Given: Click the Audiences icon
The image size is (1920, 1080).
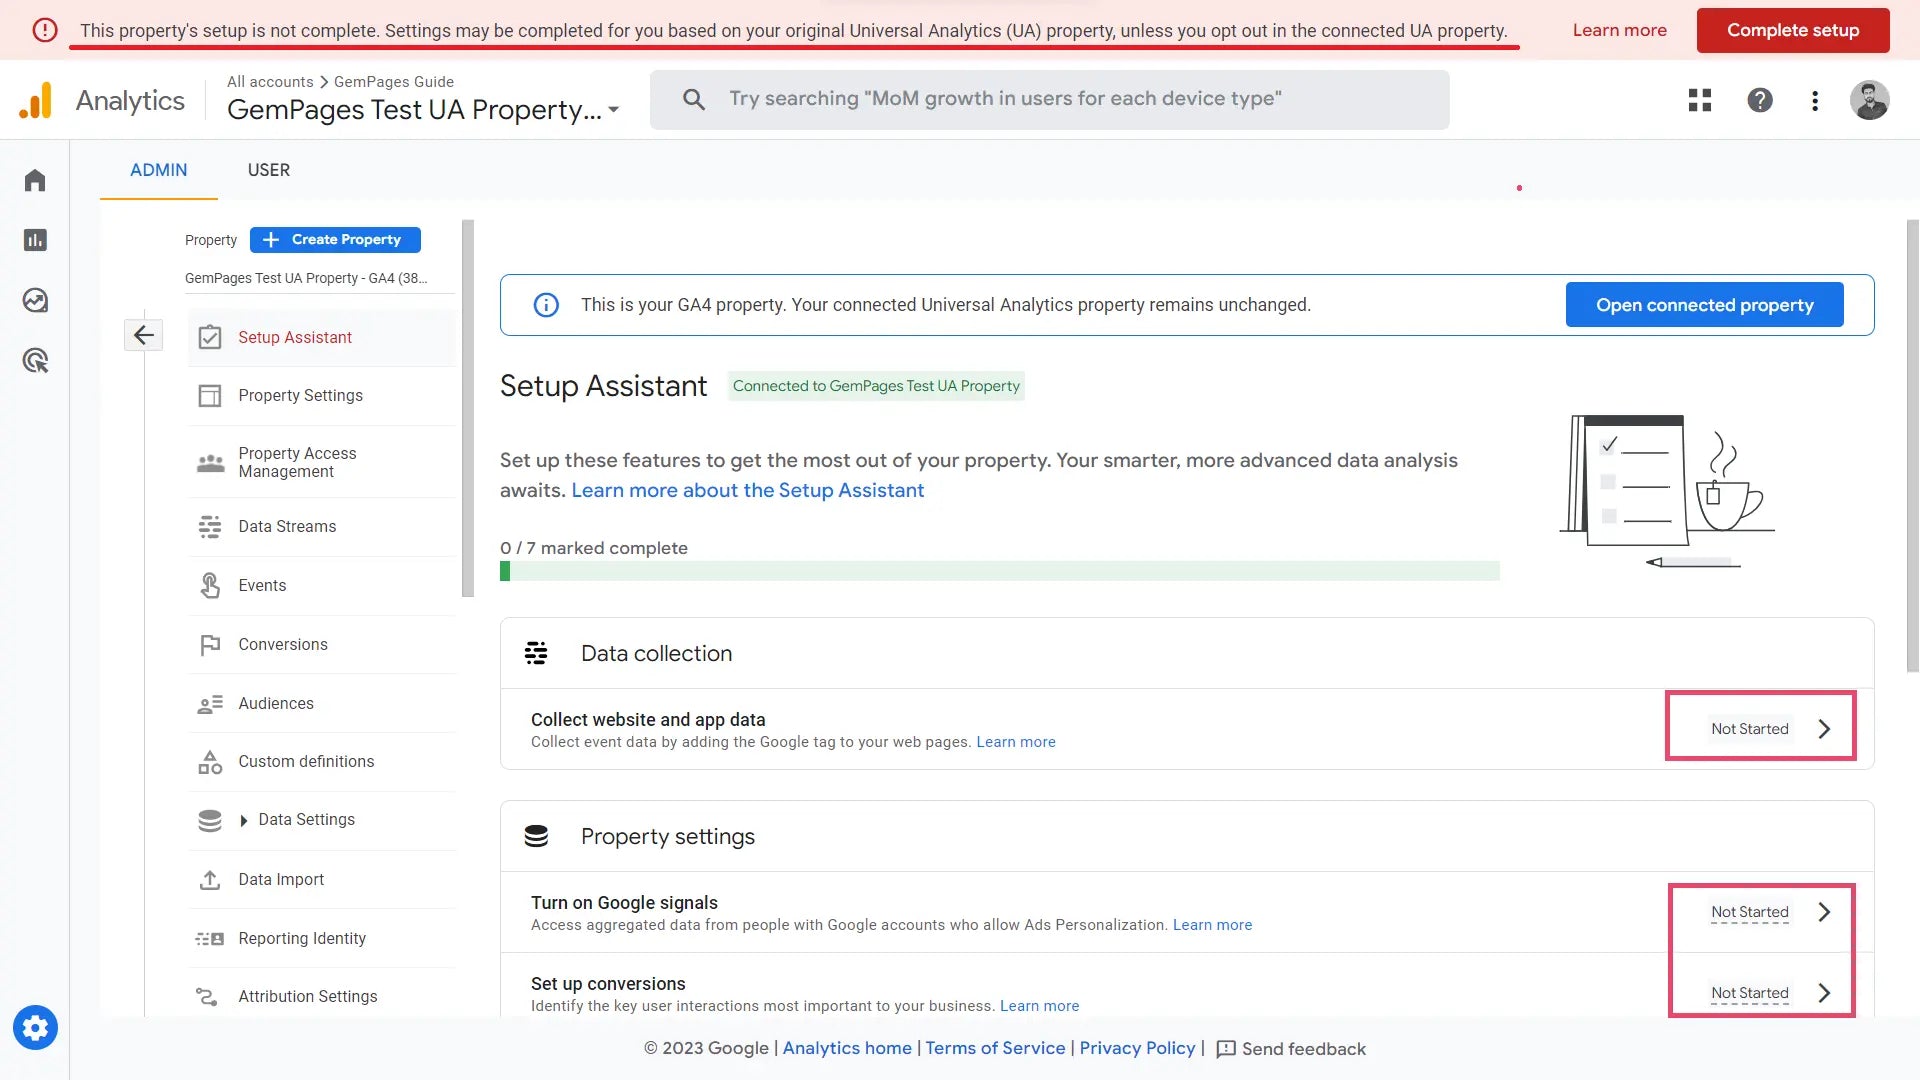Looking at the screenshot, I should 210,704.
